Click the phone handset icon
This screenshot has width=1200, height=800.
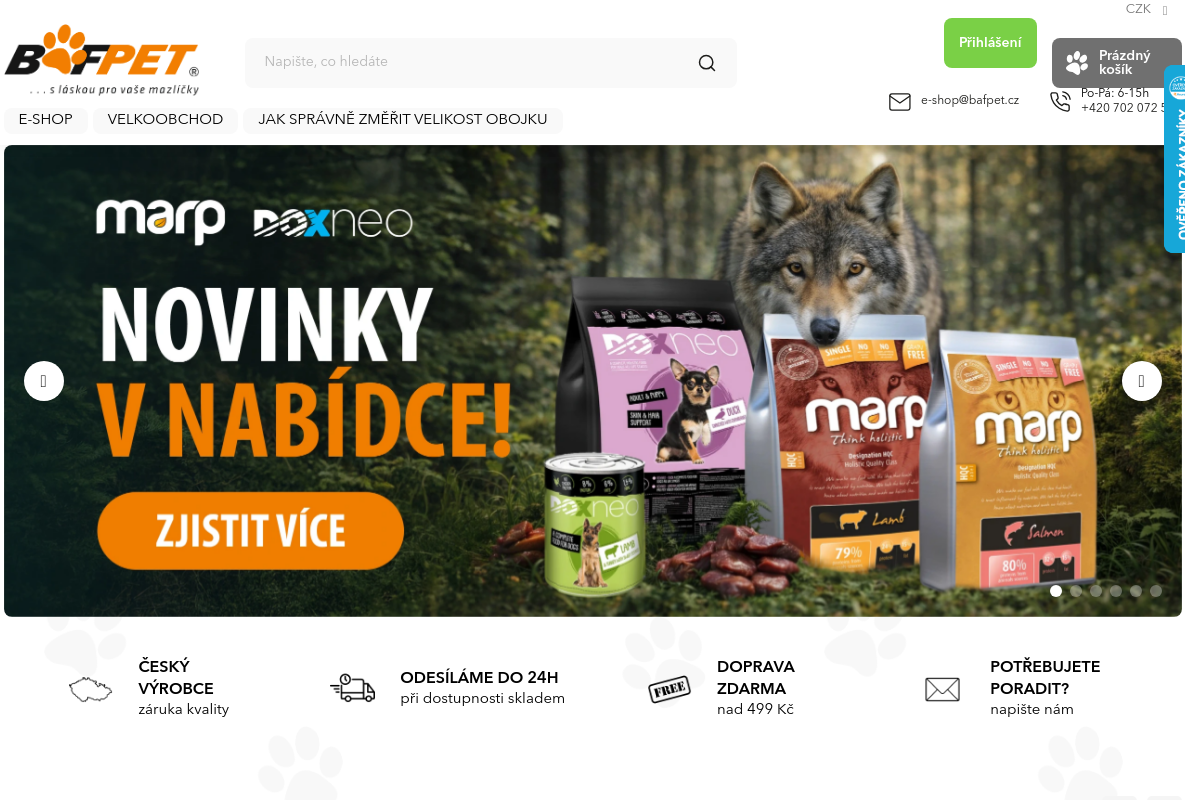[x=1060, y=101]
